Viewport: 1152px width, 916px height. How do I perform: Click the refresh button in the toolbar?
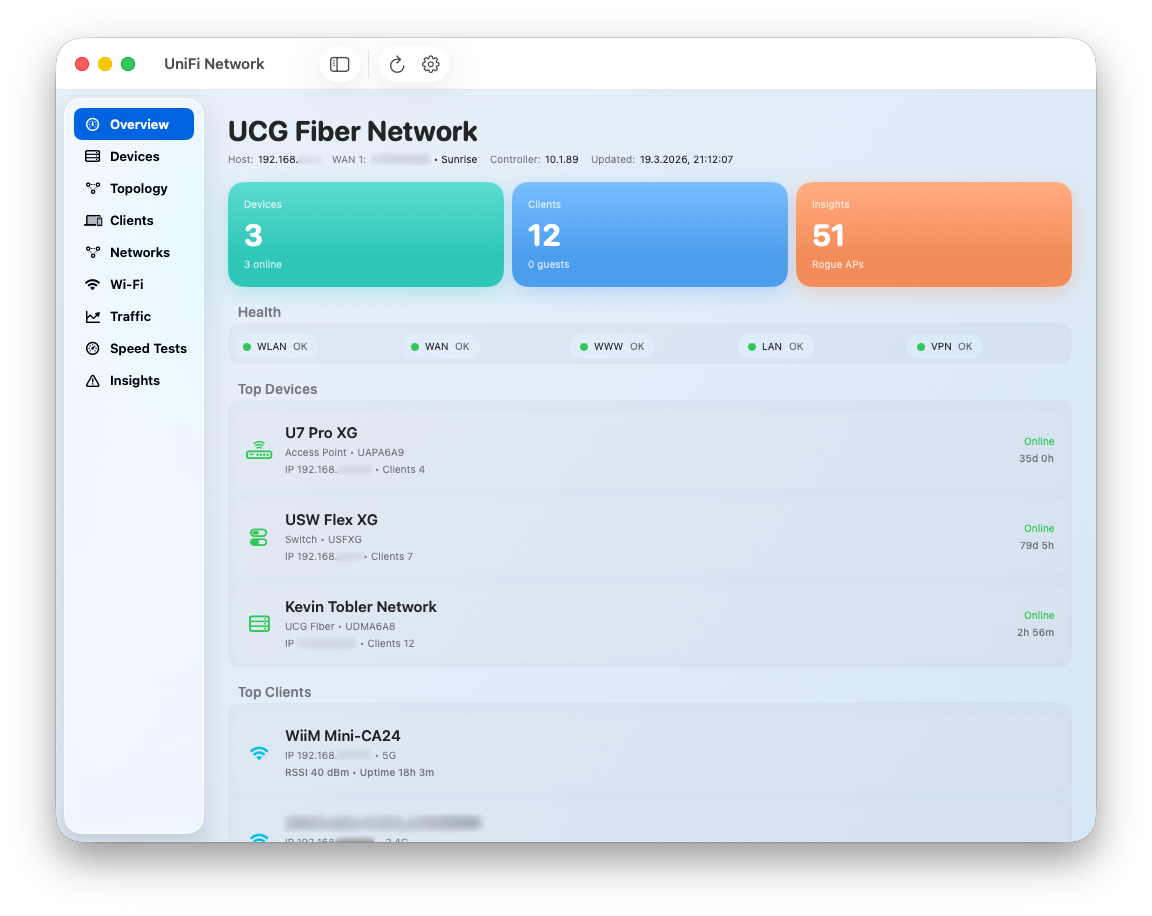point(397,63)
